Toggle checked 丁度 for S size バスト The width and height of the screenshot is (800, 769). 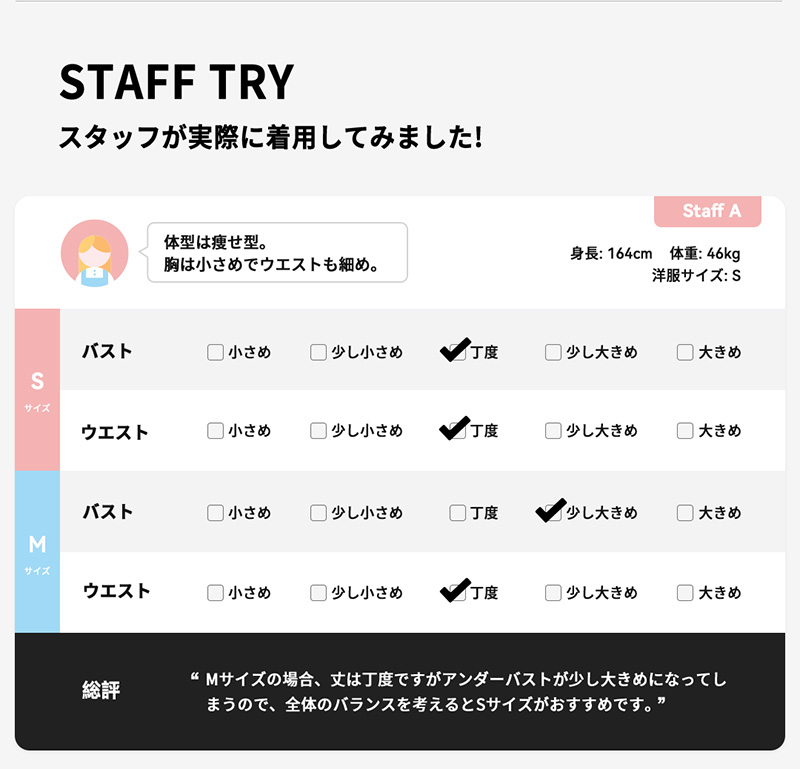coord(457,352)
